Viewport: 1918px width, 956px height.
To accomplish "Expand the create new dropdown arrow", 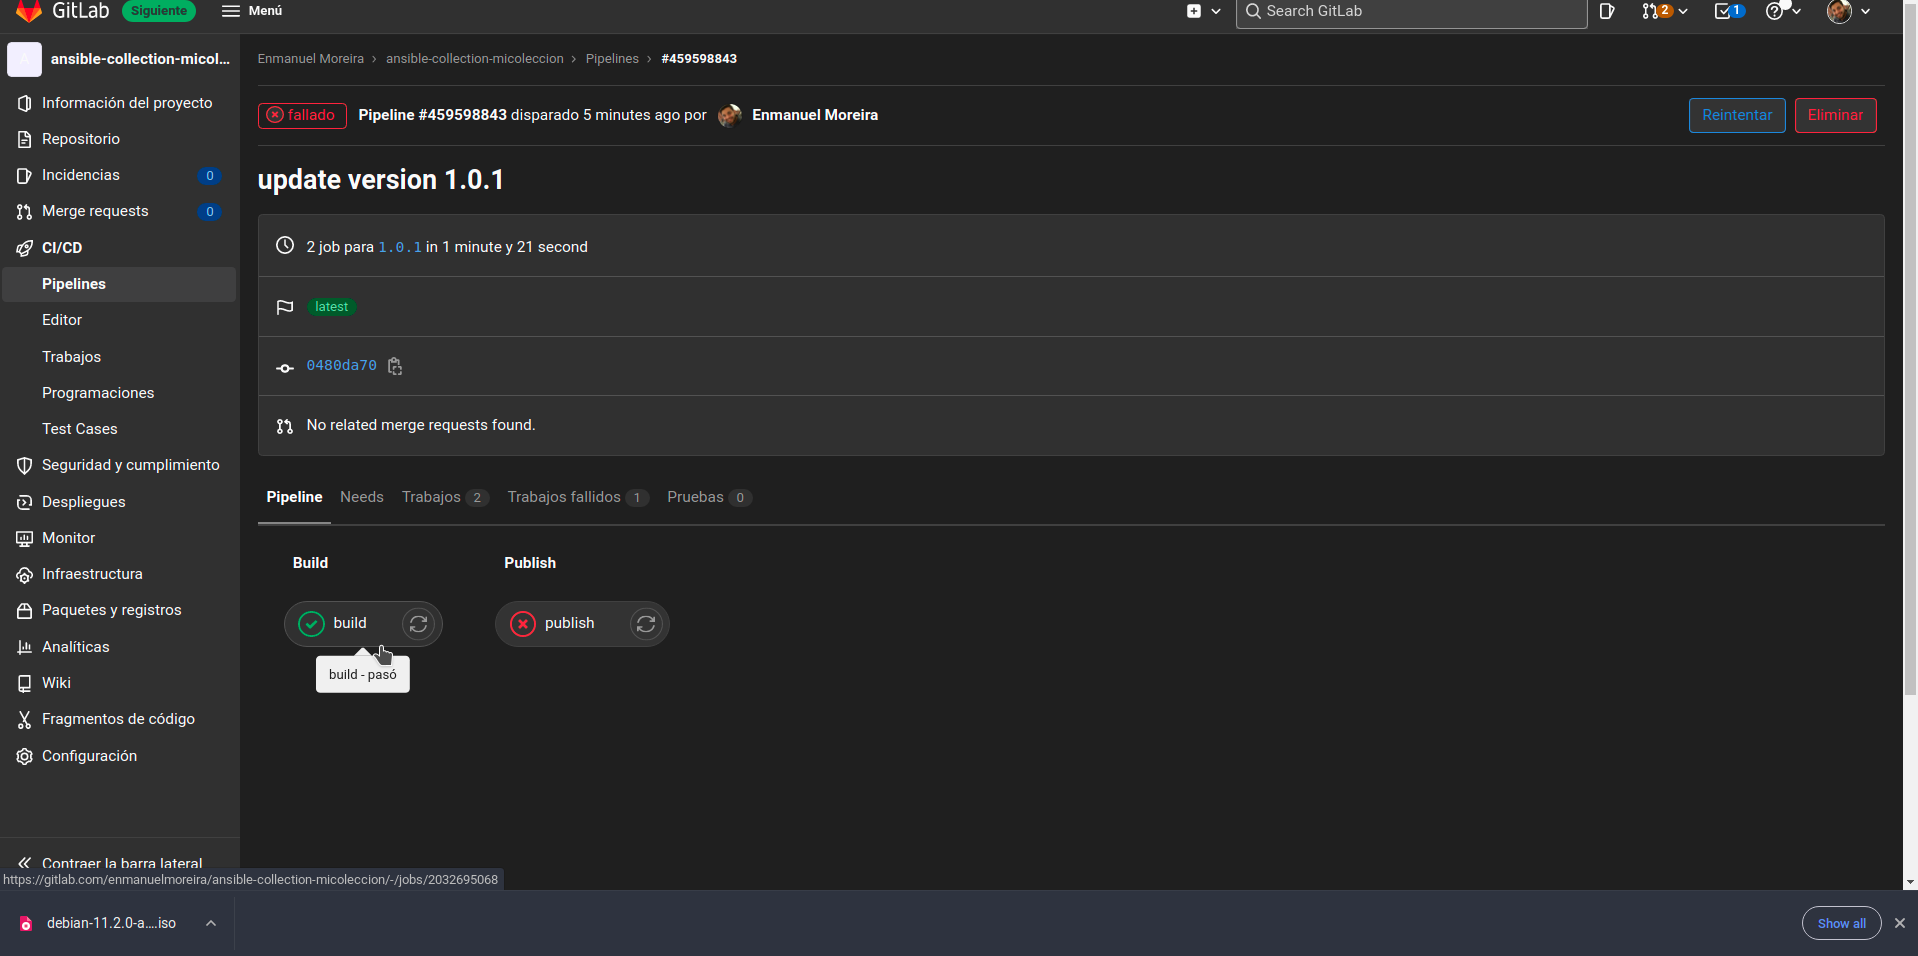I will 1216,11.
